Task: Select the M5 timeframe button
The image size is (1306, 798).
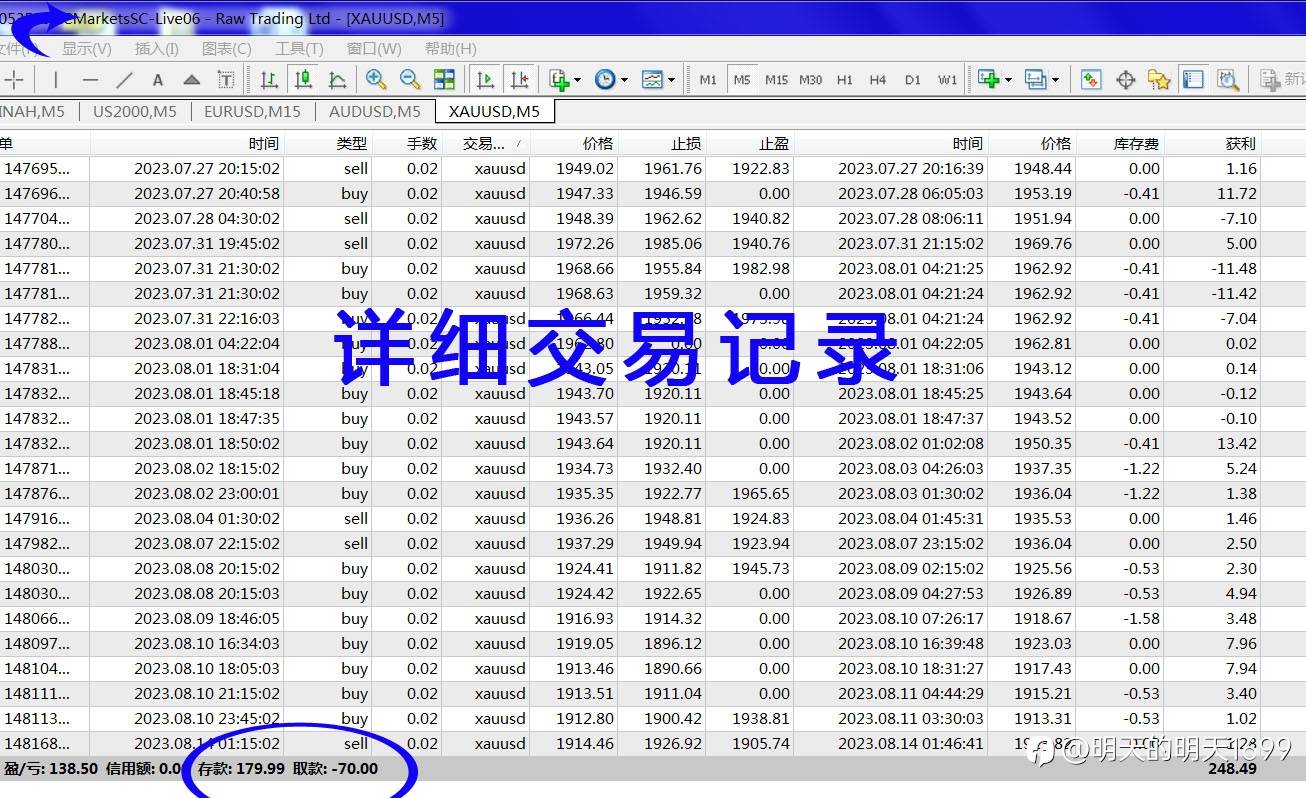Action: [741, 80]
